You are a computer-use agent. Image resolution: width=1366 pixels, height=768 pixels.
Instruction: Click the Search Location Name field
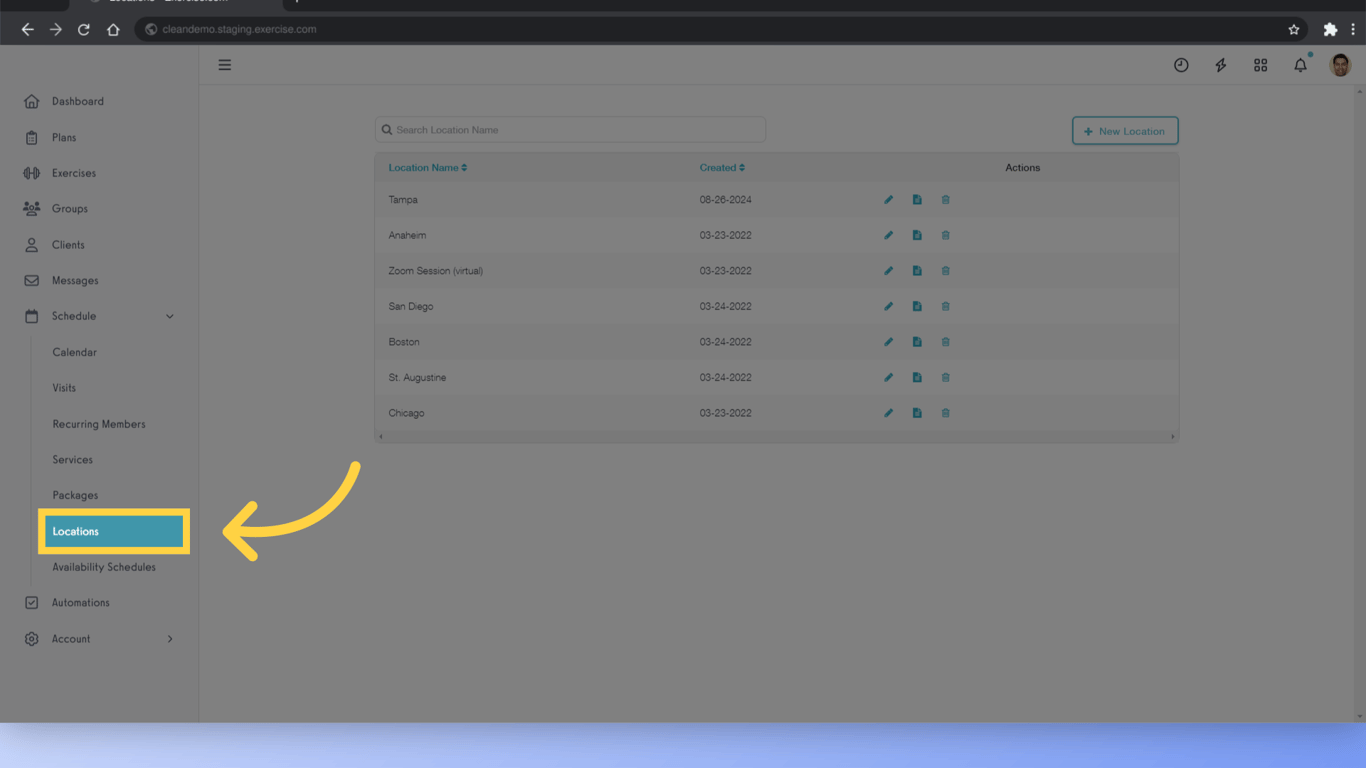pyautogui.click(x=570, y=129)
